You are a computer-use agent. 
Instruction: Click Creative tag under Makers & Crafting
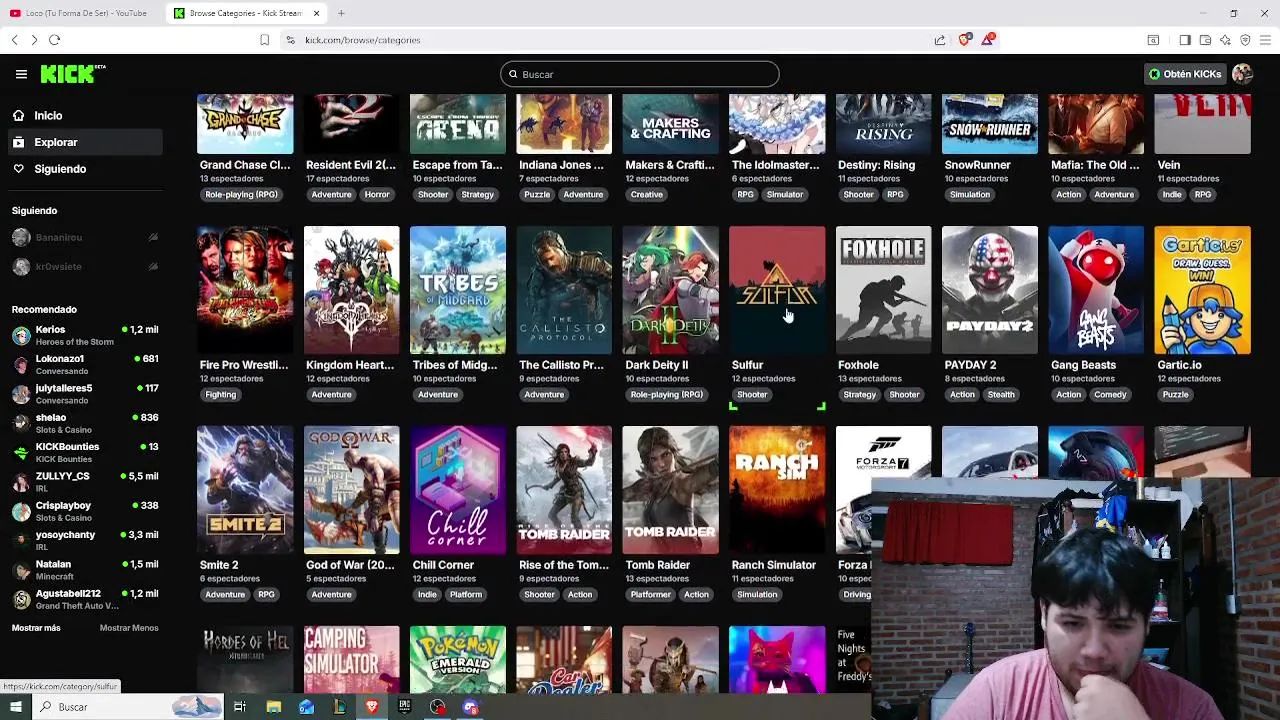click(x=647, y=195)
